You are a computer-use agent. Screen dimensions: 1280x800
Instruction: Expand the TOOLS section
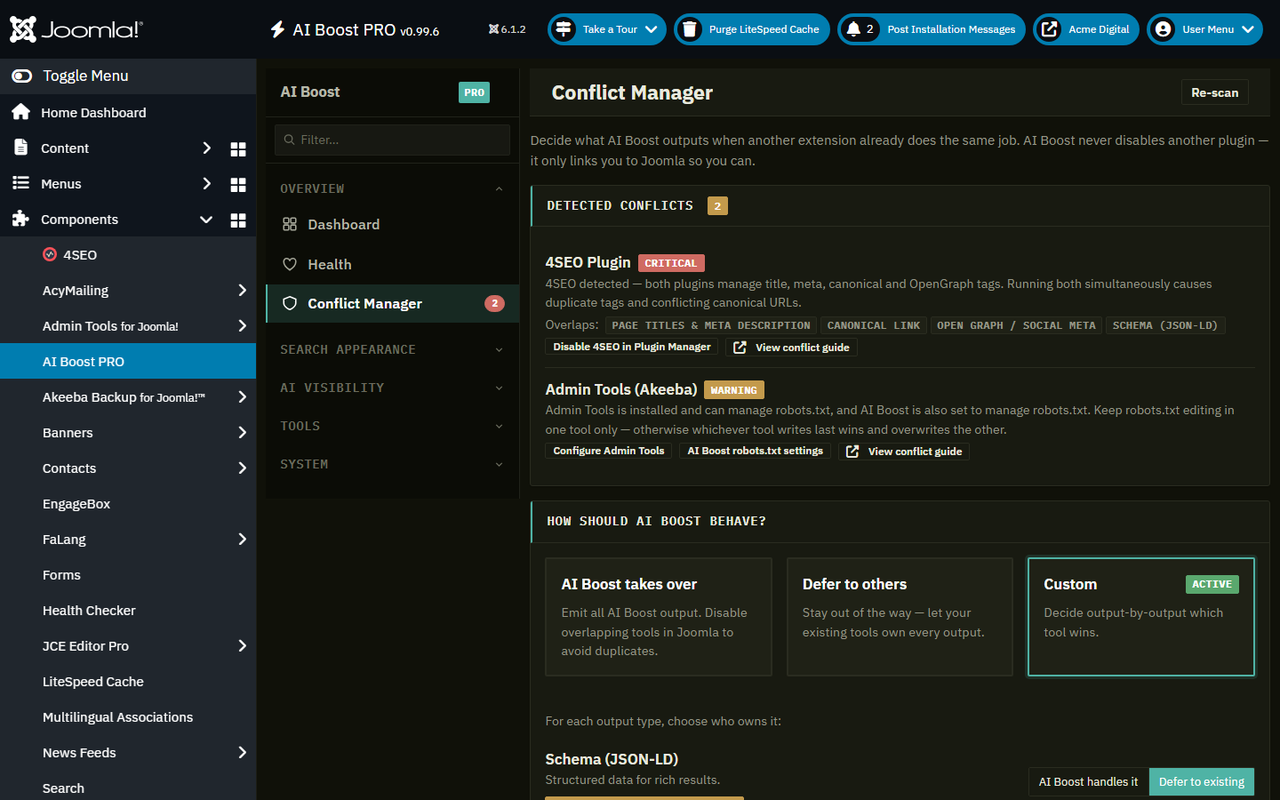point(392,426)
